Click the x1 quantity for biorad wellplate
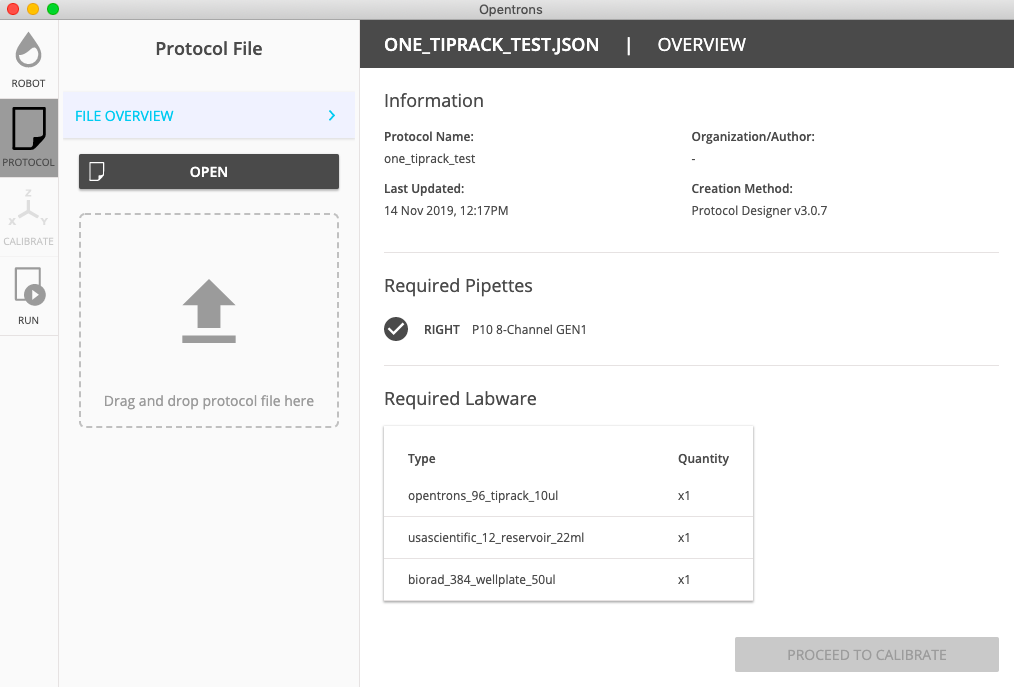1014x687 pixels. (684, 580)
